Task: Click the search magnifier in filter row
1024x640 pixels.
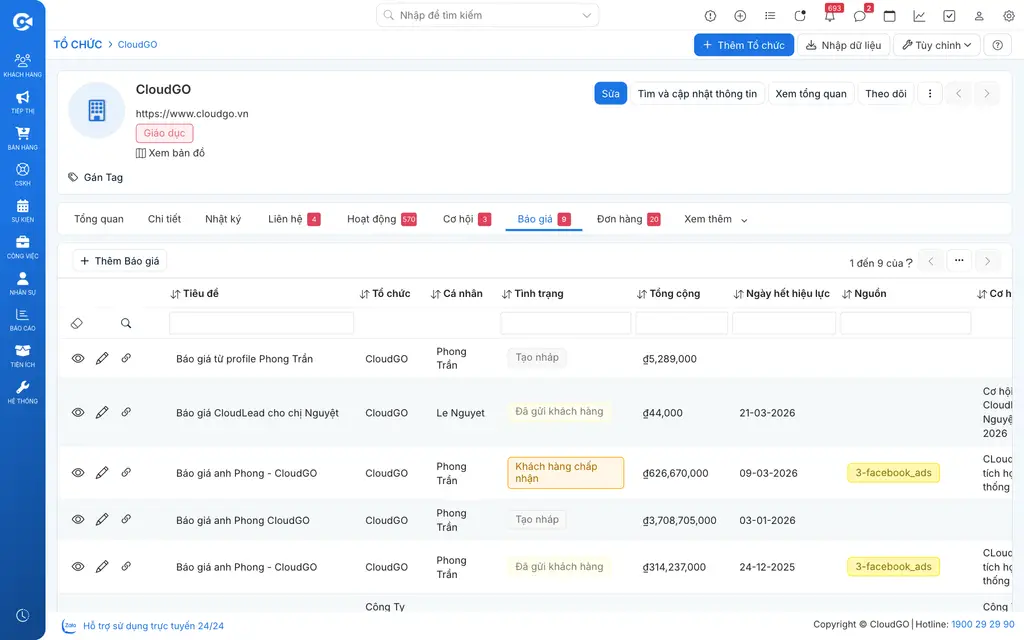Action: (x=126, y=323)
